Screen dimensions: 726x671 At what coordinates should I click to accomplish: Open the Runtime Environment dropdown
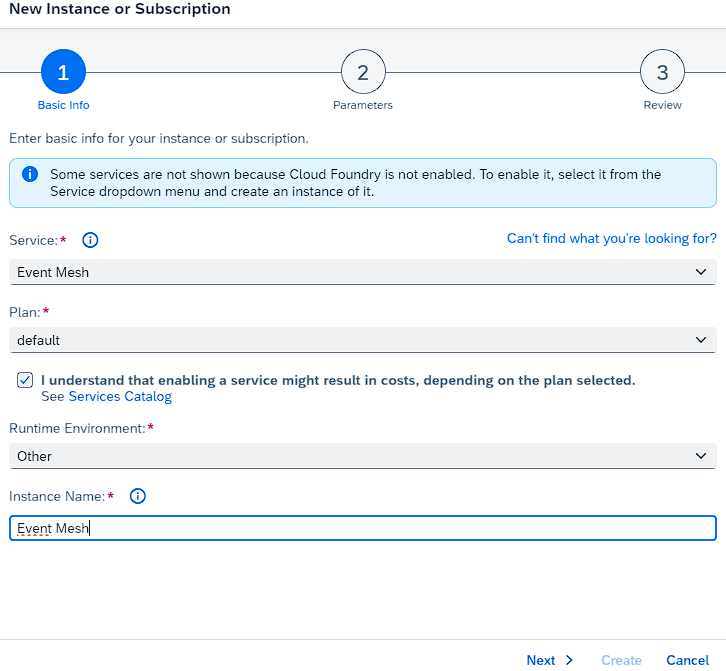pyautogui.click(x=362, y=456)
